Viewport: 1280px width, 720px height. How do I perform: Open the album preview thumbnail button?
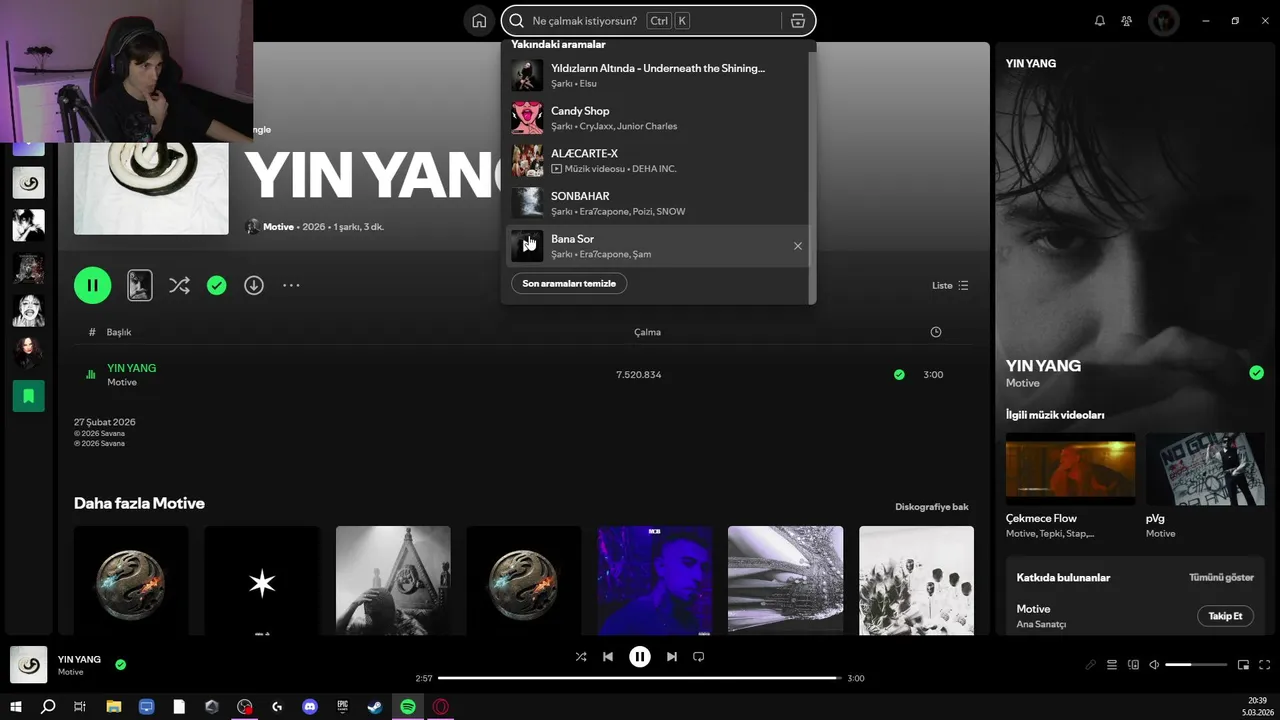140,285
